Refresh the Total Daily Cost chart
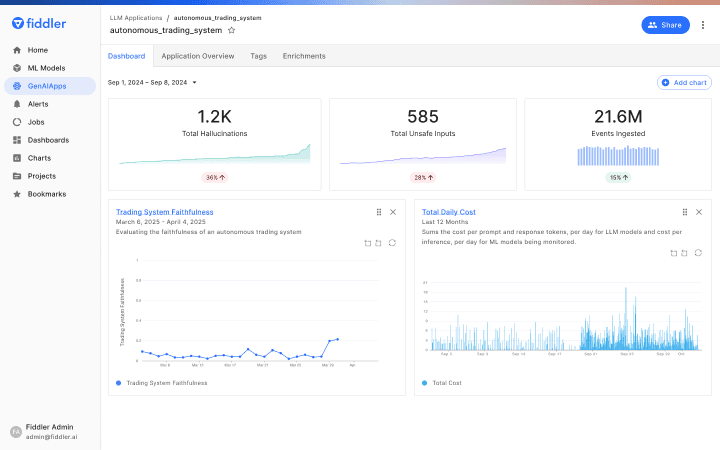 click(x=698, y=253)
